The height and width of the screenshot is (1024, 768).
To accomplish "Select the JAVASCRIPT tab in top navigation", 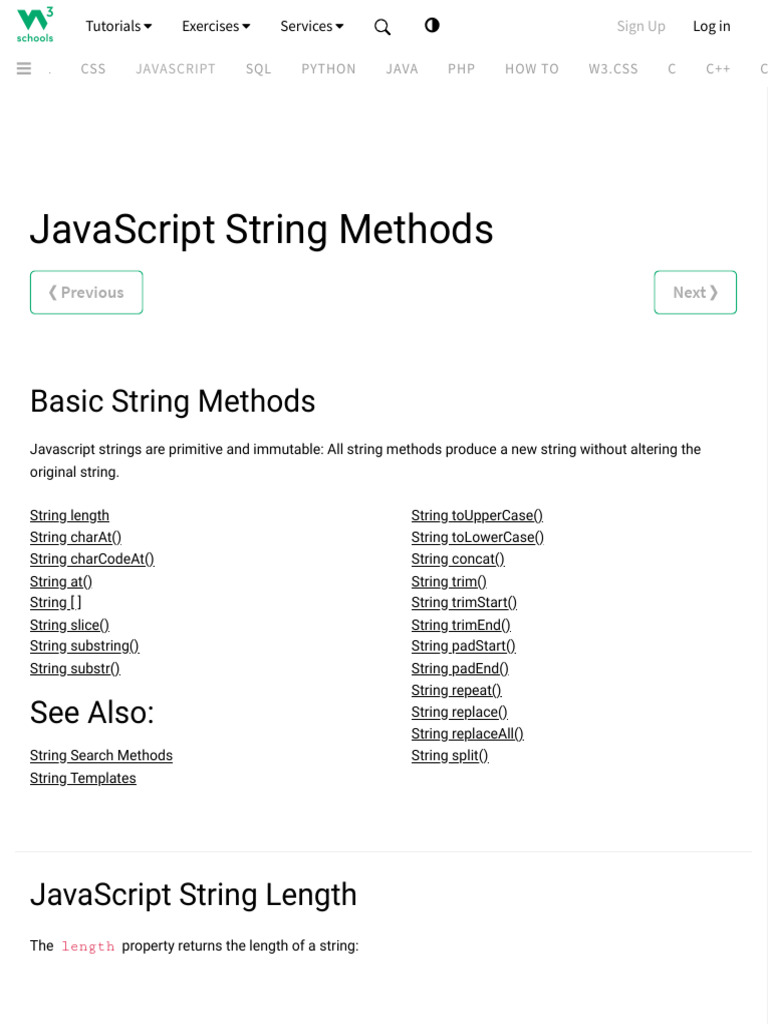I will coord(176,69).
